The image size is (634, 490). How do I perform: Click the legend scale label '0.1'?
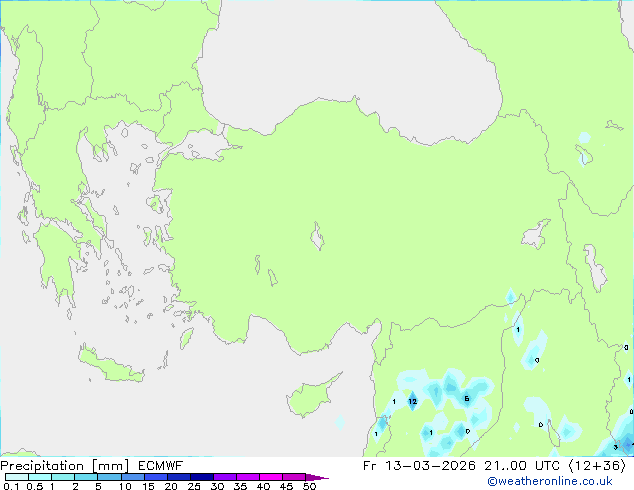pos(11,486)
